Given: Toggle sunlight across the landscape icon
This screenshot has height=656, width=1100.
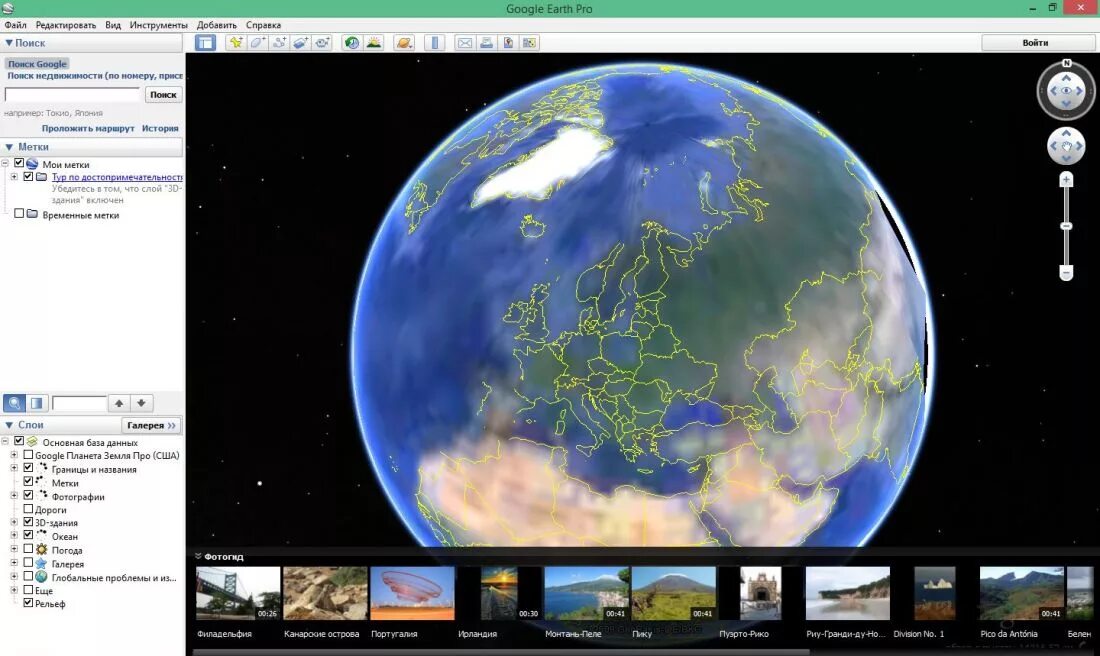Looking at the screenshot, I should click(x=374, y=43).
